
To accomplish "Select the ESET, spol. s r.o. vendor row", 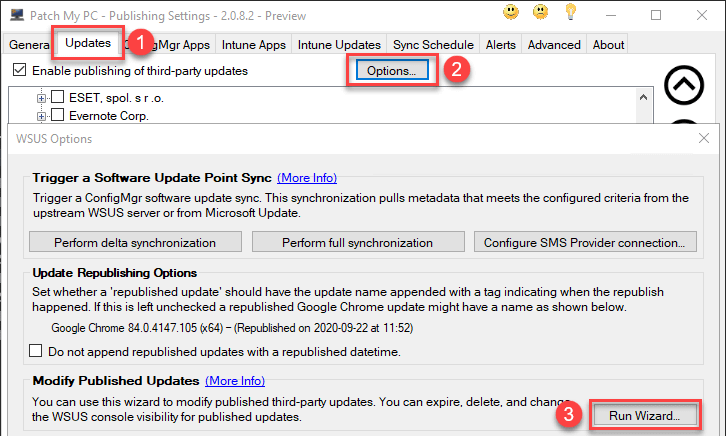I will tap(116, 98).
